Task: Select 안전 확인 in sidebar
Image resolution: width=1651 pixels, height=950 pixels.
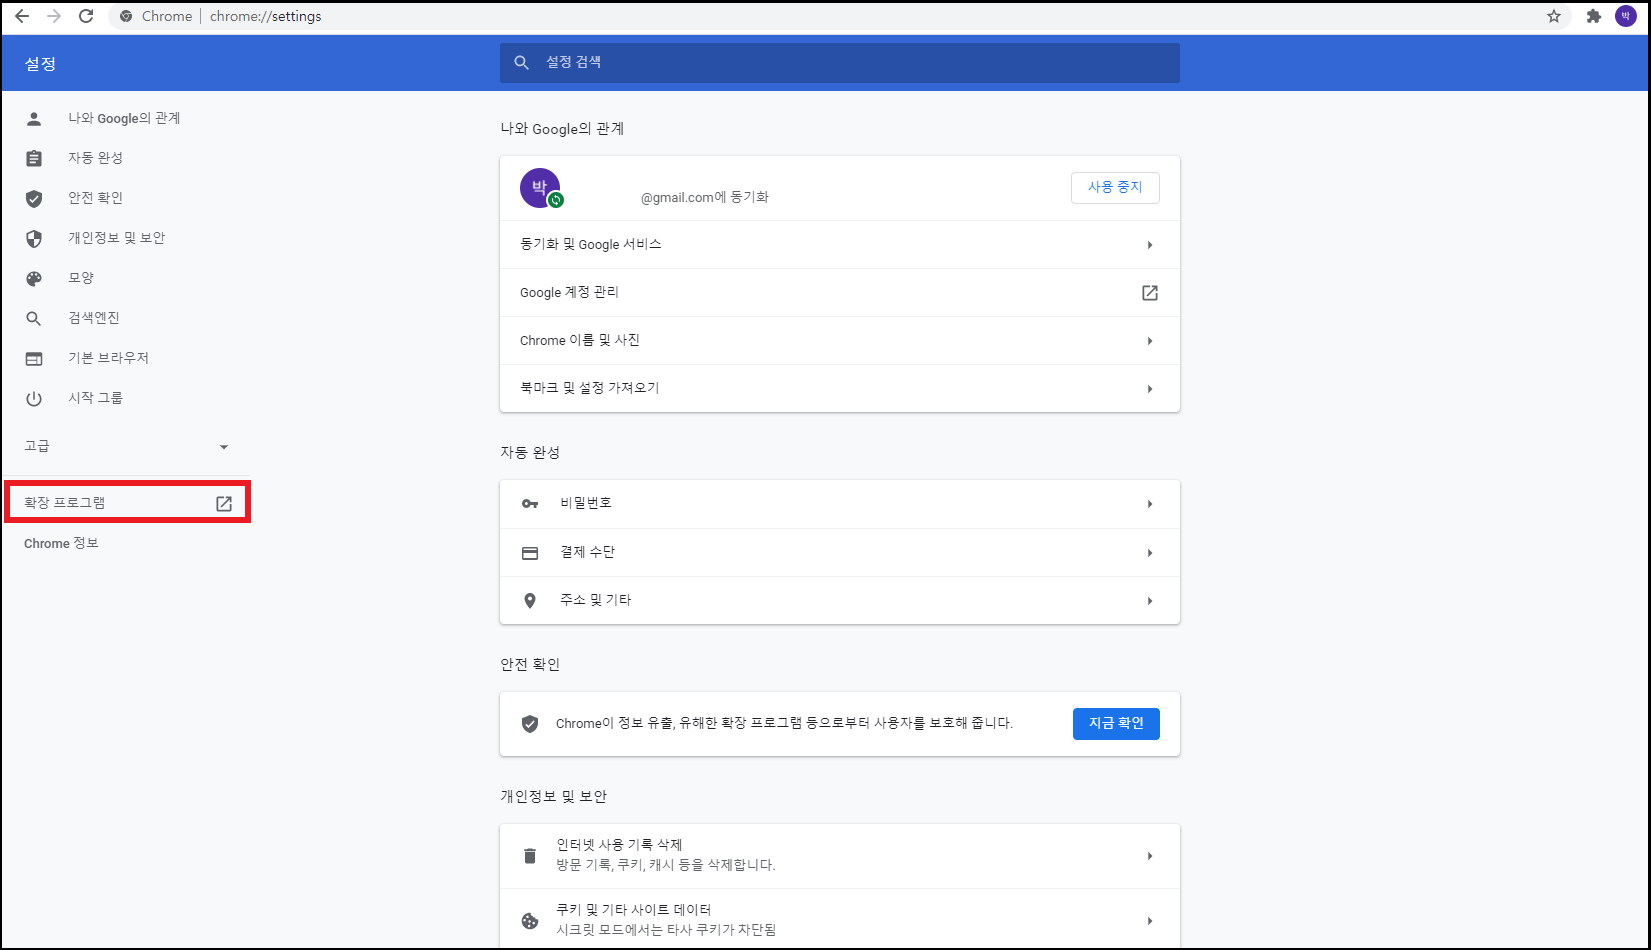Action: (x=95, y=198)
